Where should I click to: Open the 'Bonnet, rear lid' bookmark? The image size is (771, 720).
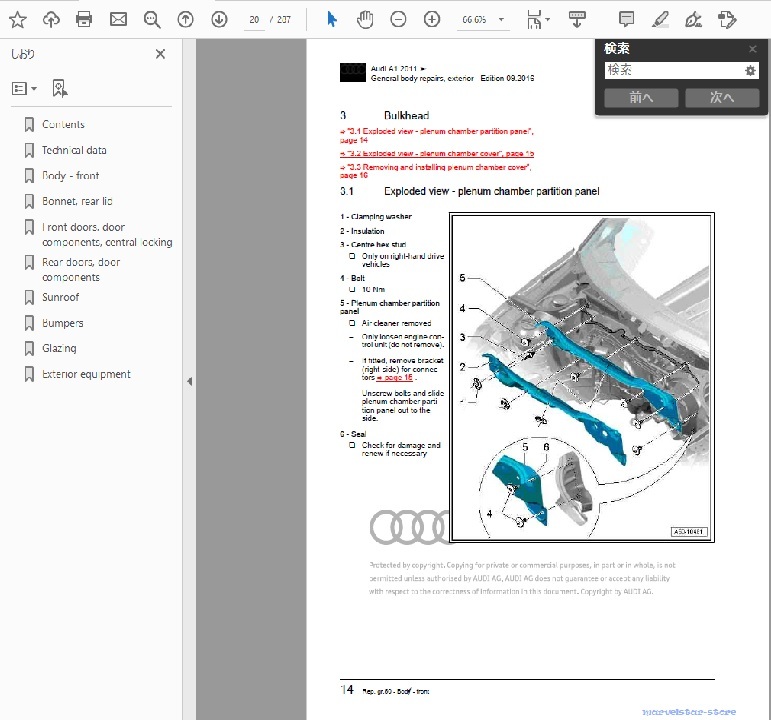coord(77,201)
